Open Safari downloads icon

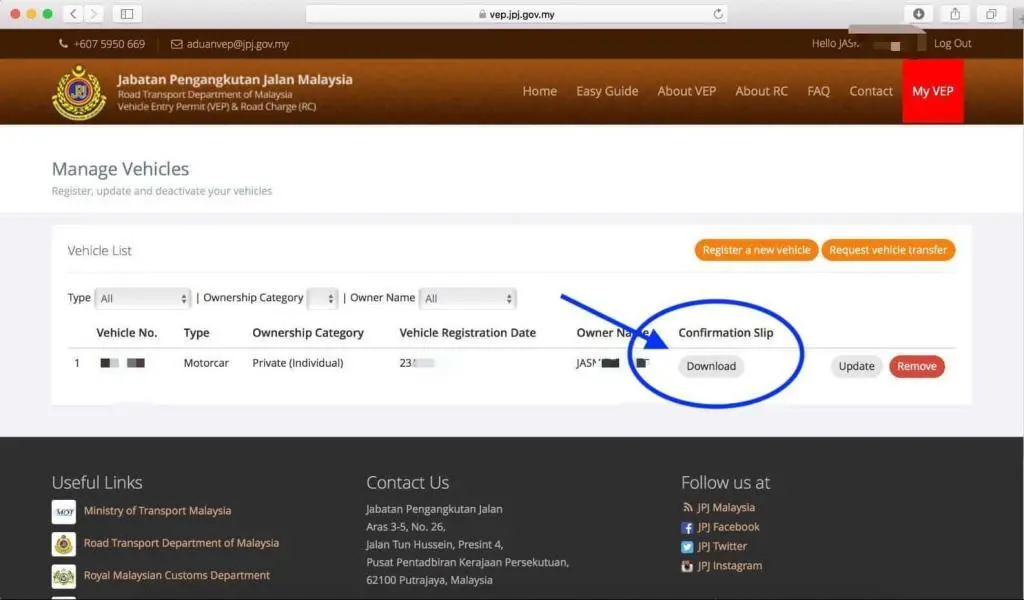pyautogui.click(x=918, y=14)
